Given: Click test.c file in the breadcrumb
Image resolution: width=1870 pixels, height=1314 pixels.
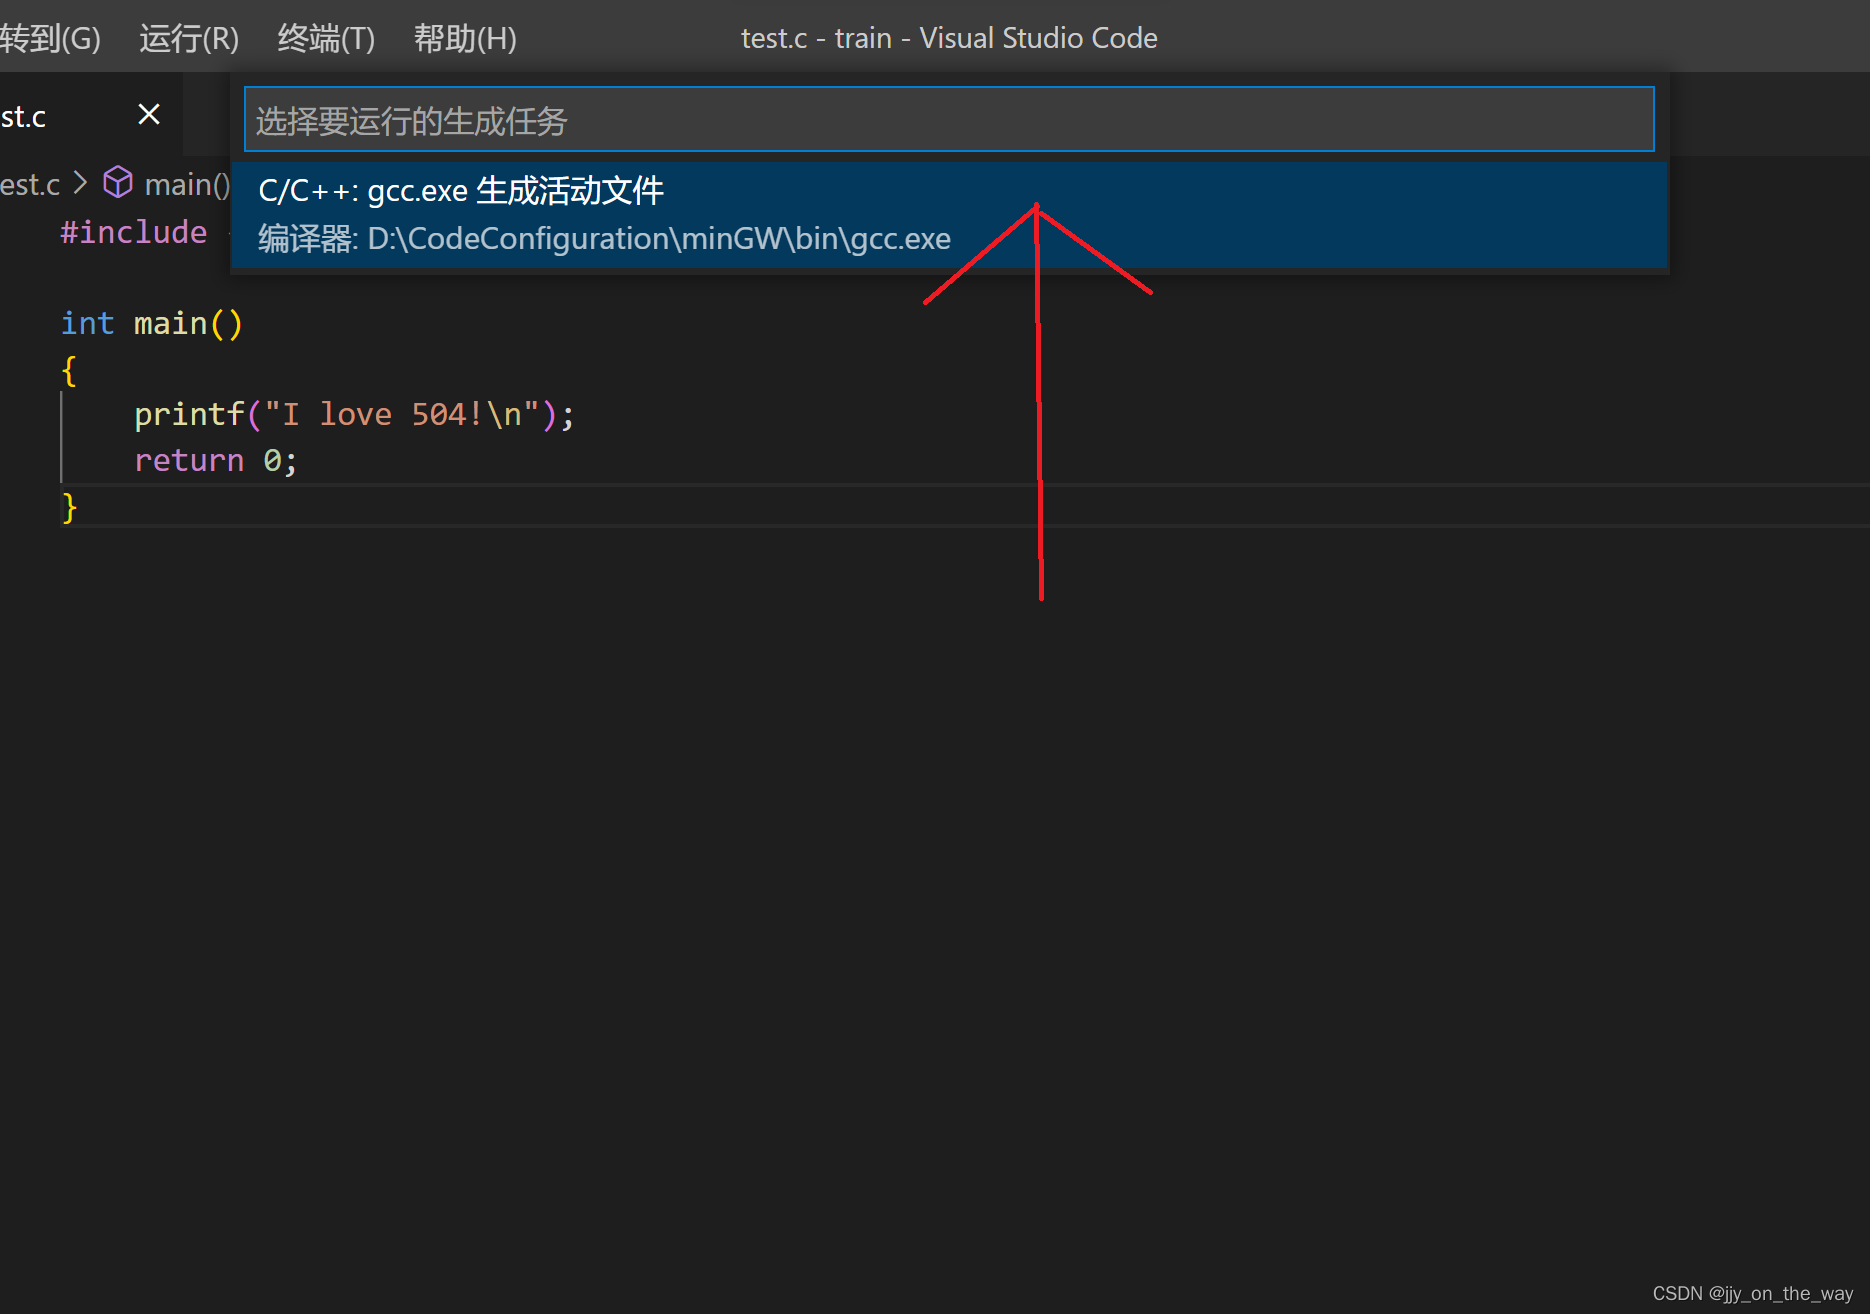Looking at the screenshot, I should click(30, 184).
